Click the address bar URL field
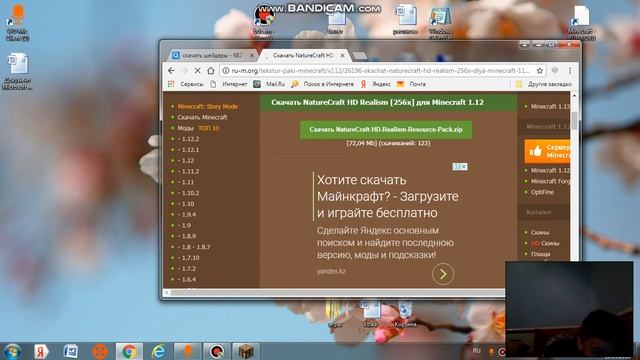Viewport: 640px width, 360px height. 380,71
